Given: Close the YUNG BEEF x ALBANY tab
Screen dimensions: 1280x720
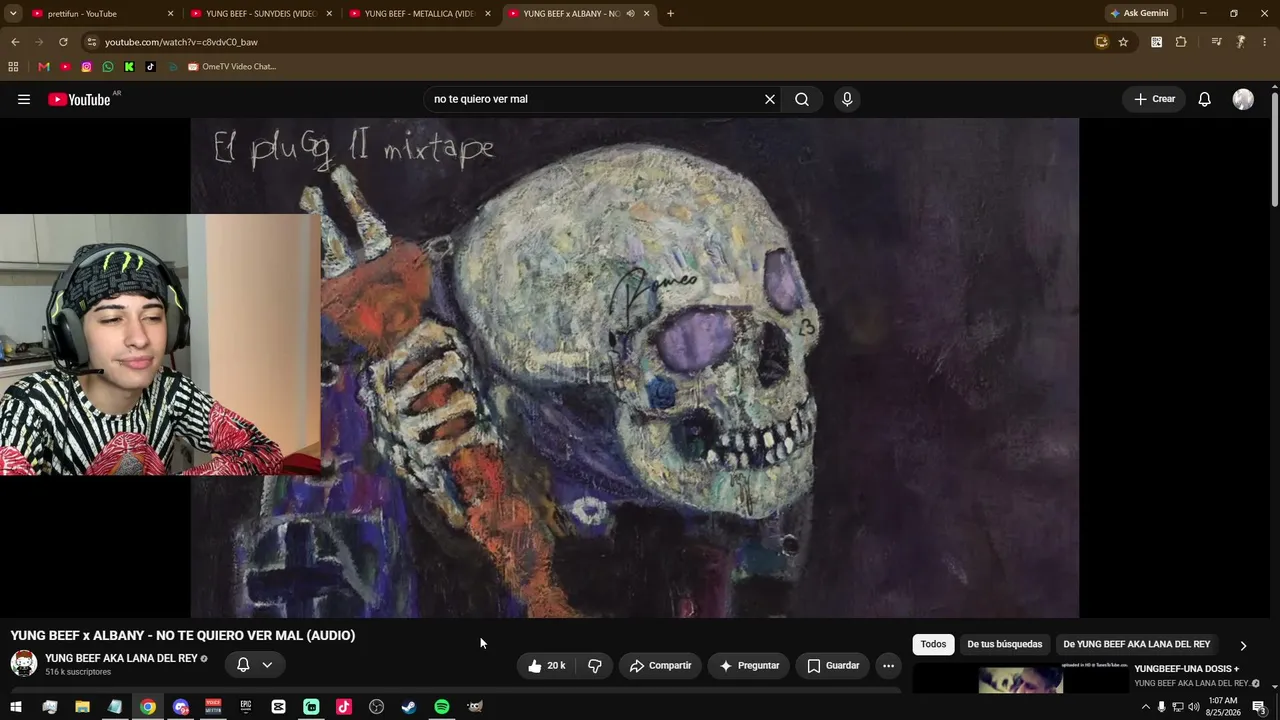Looking at the screenshot, I should point(647,14).
